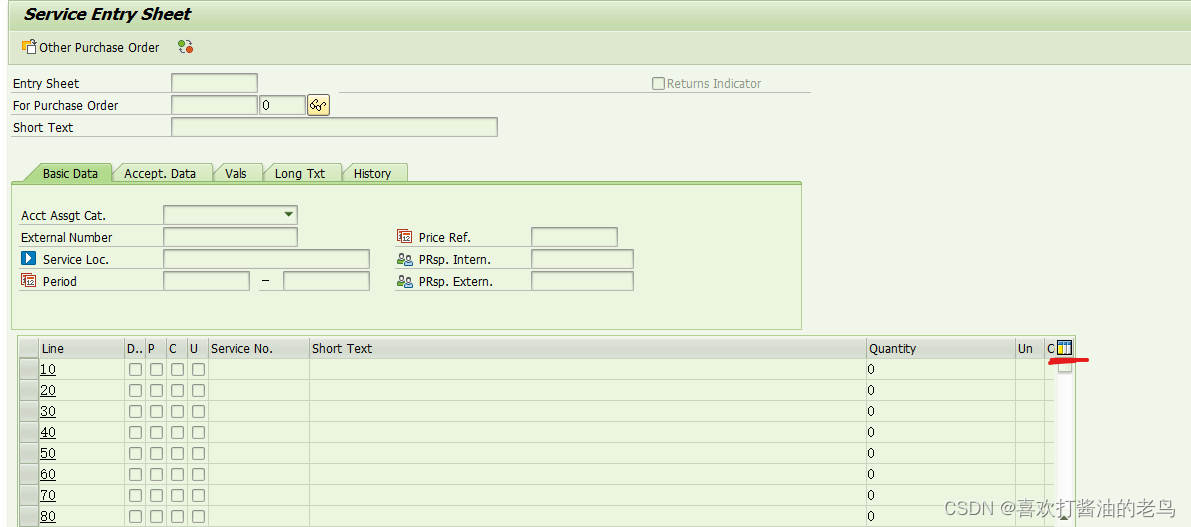Check the D checkbox in line 10
1191x527 pixels.
135,370
